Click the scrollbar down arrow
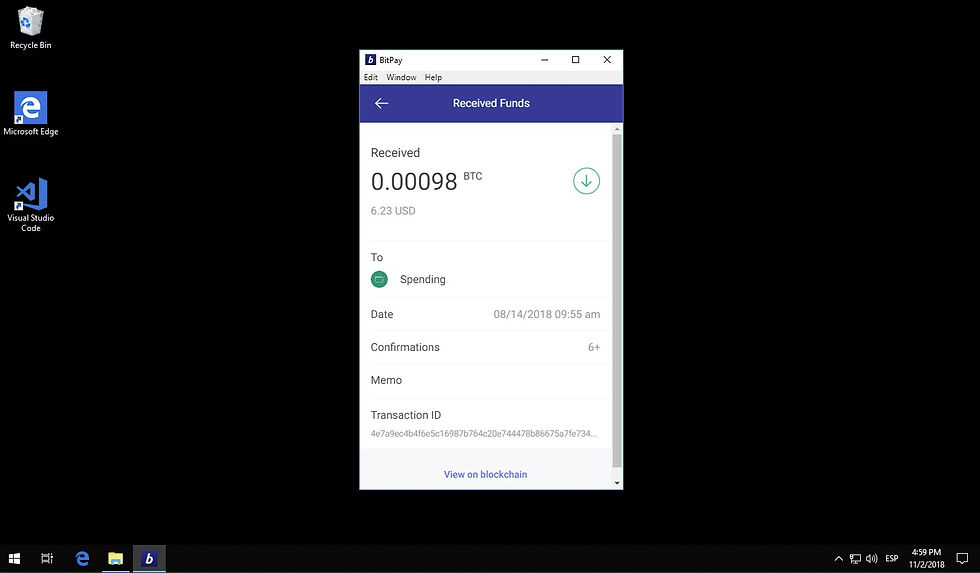The image size is (980, 573). click(x=617, y=483)
